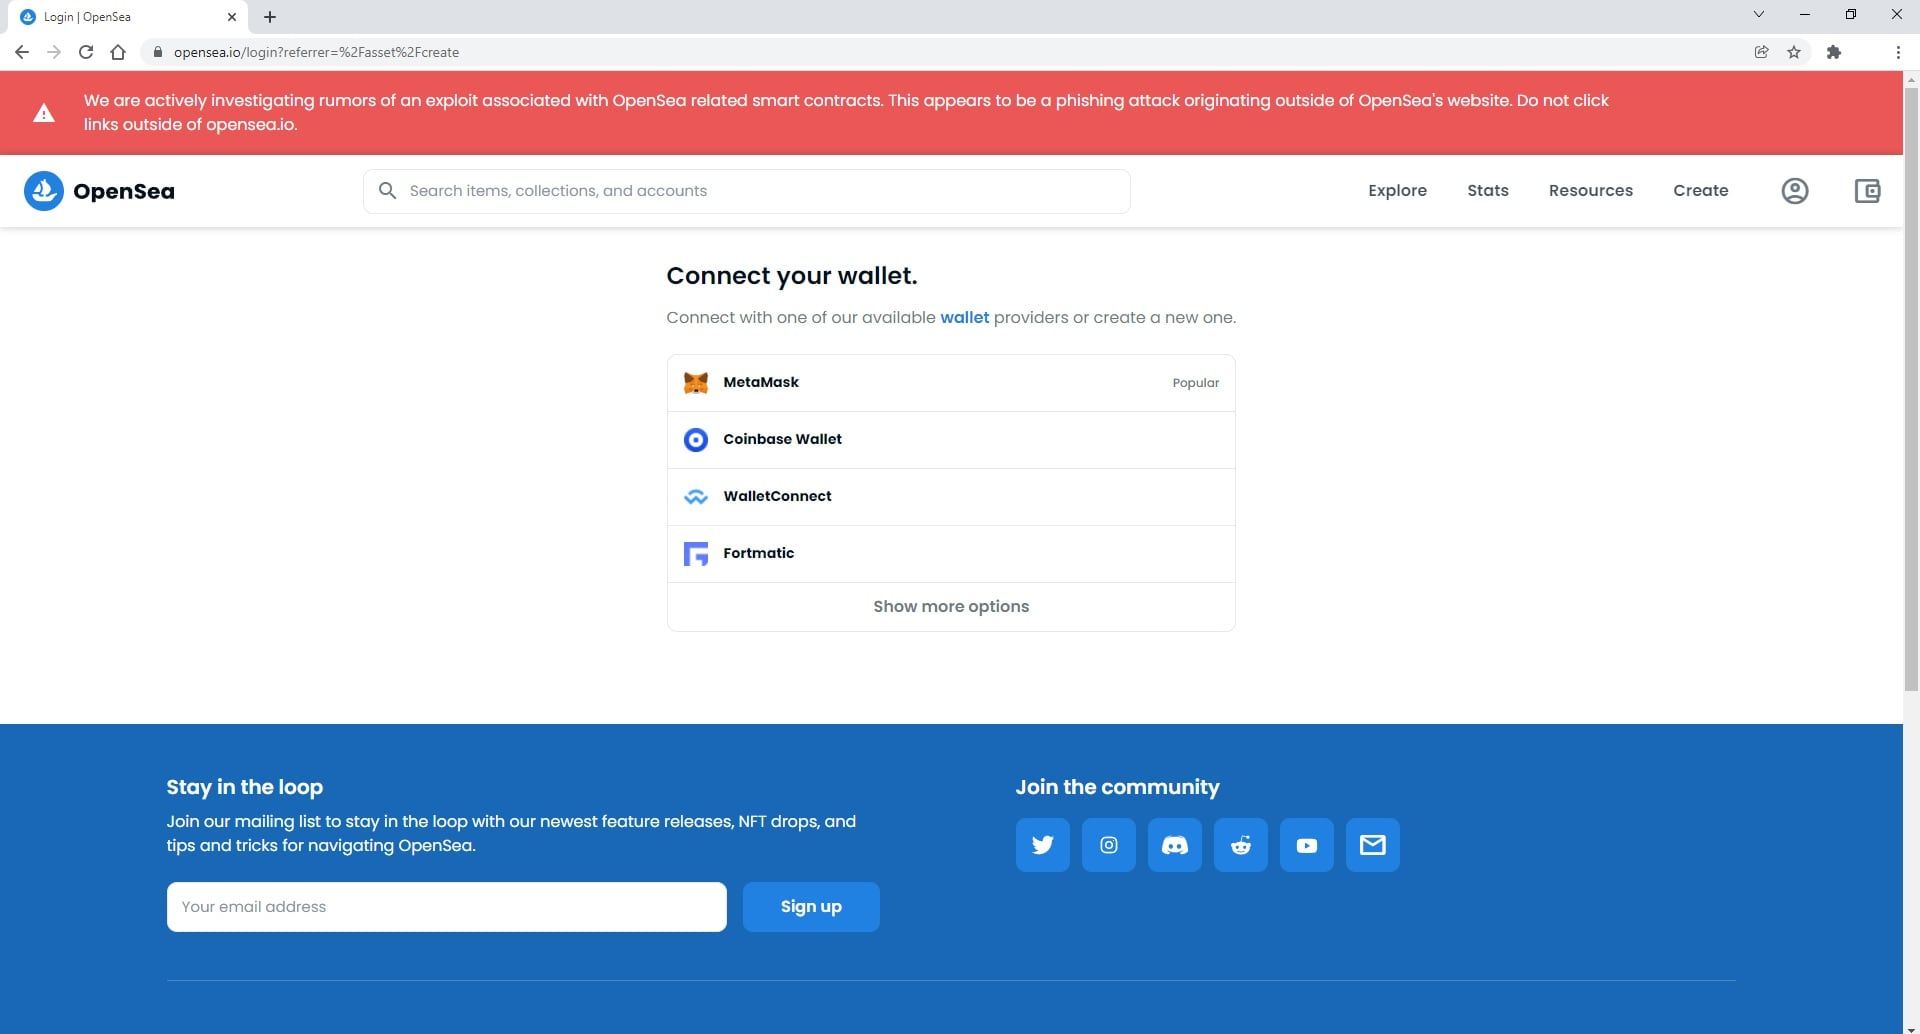Open the Explore menu
Image resolution: width=1920 pixels, height=1034 pixels.
(1397, 190)
